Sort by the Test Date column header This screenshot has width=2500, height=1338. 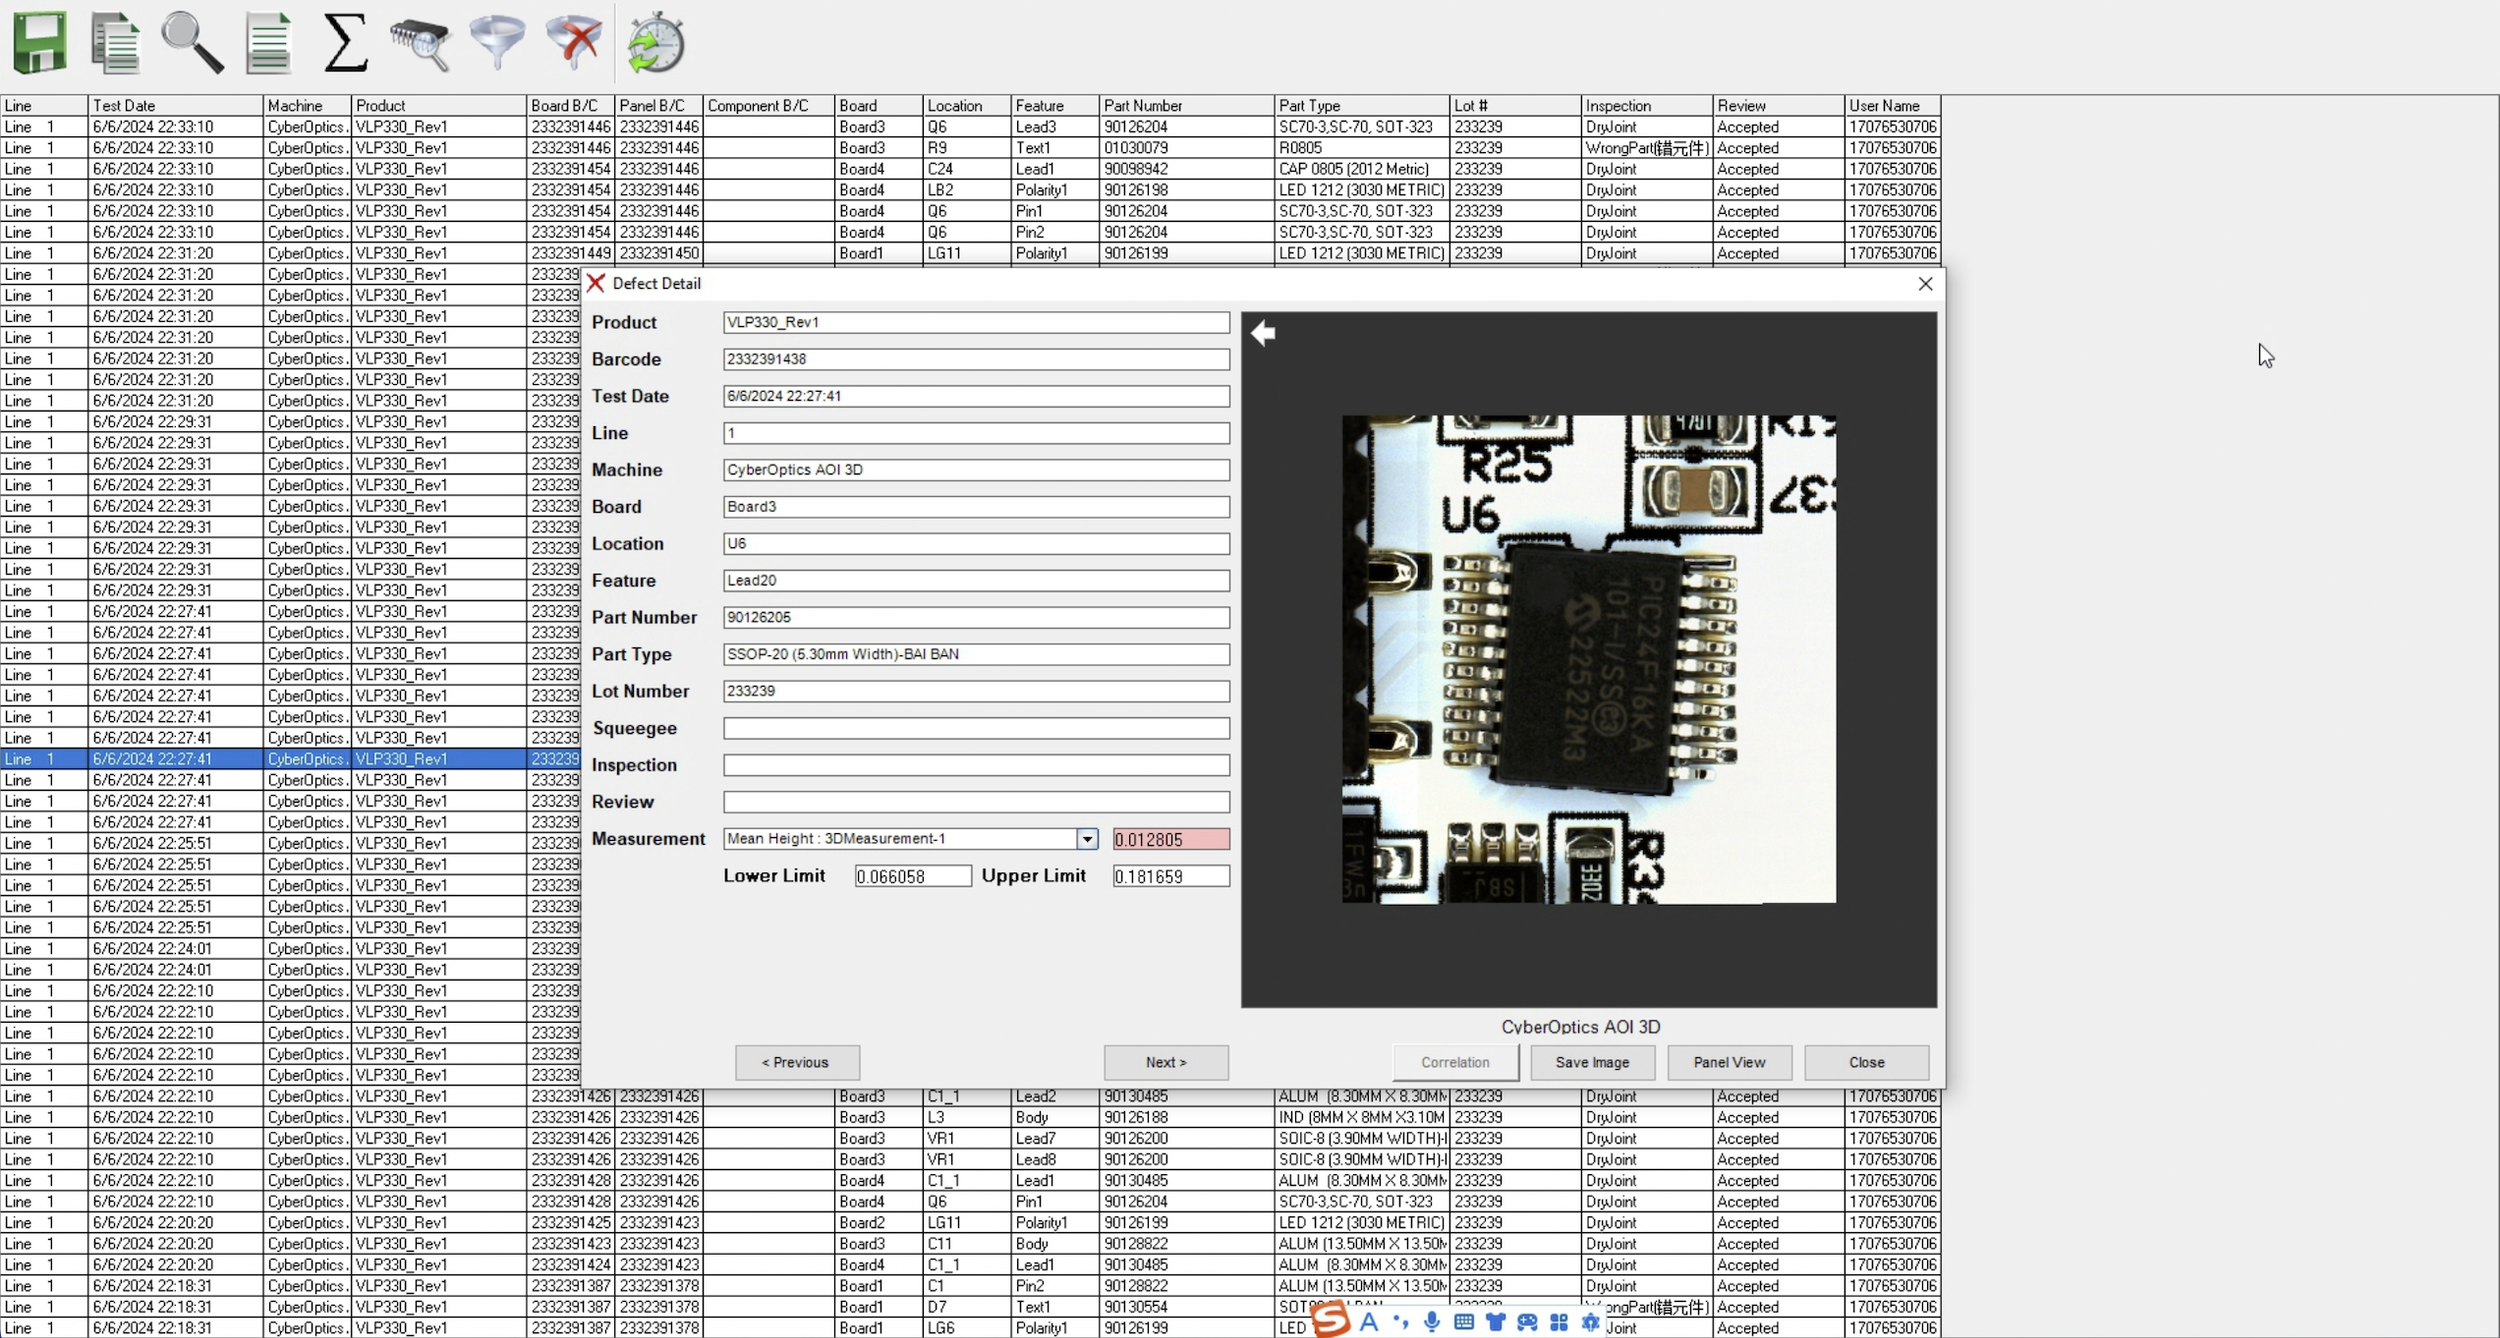[x=175, y=105]
